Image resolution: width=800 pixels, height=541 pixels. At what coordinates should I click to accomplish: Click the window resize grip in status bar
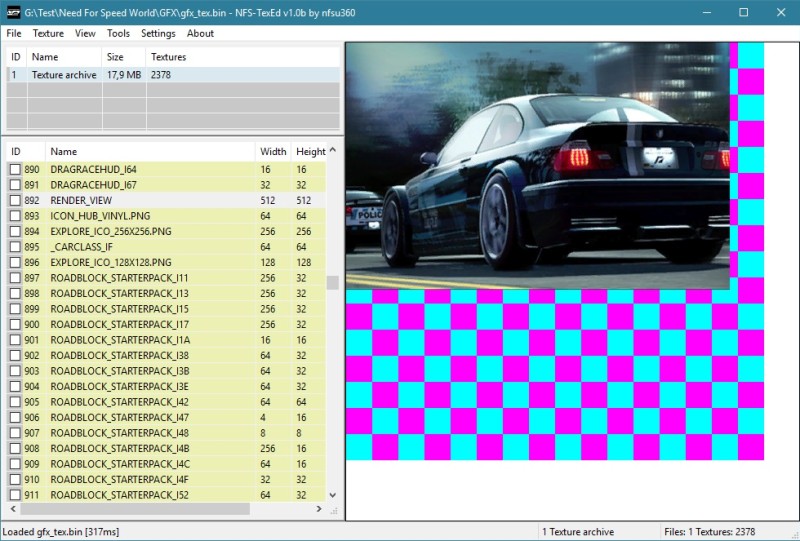point(794,535)
